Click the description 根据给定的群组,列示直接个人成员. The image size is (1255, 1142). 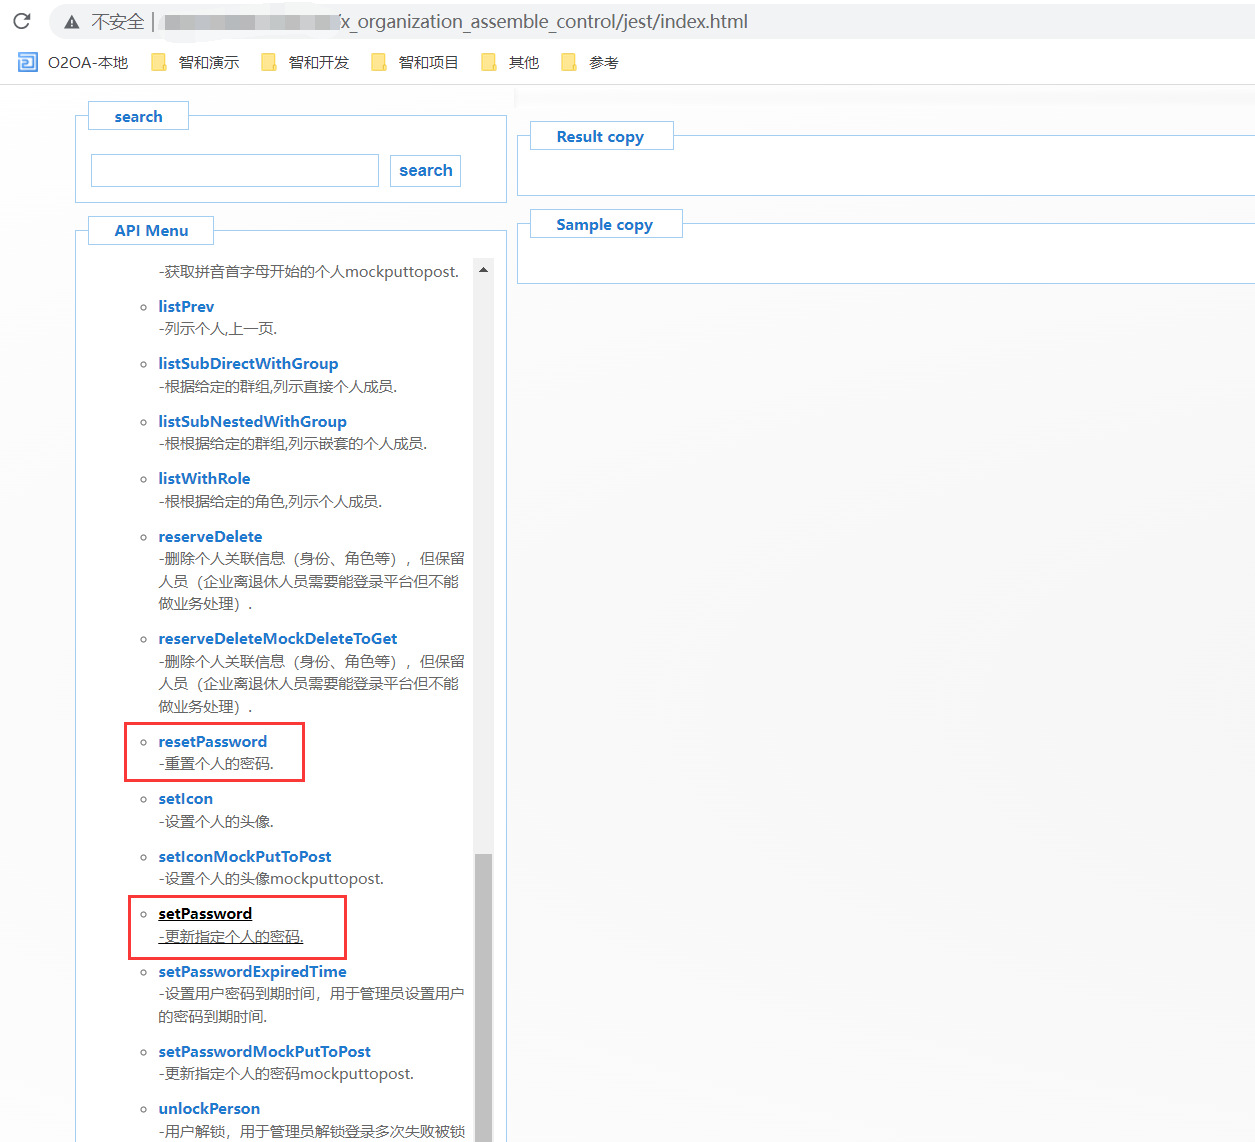coord(278,386)
